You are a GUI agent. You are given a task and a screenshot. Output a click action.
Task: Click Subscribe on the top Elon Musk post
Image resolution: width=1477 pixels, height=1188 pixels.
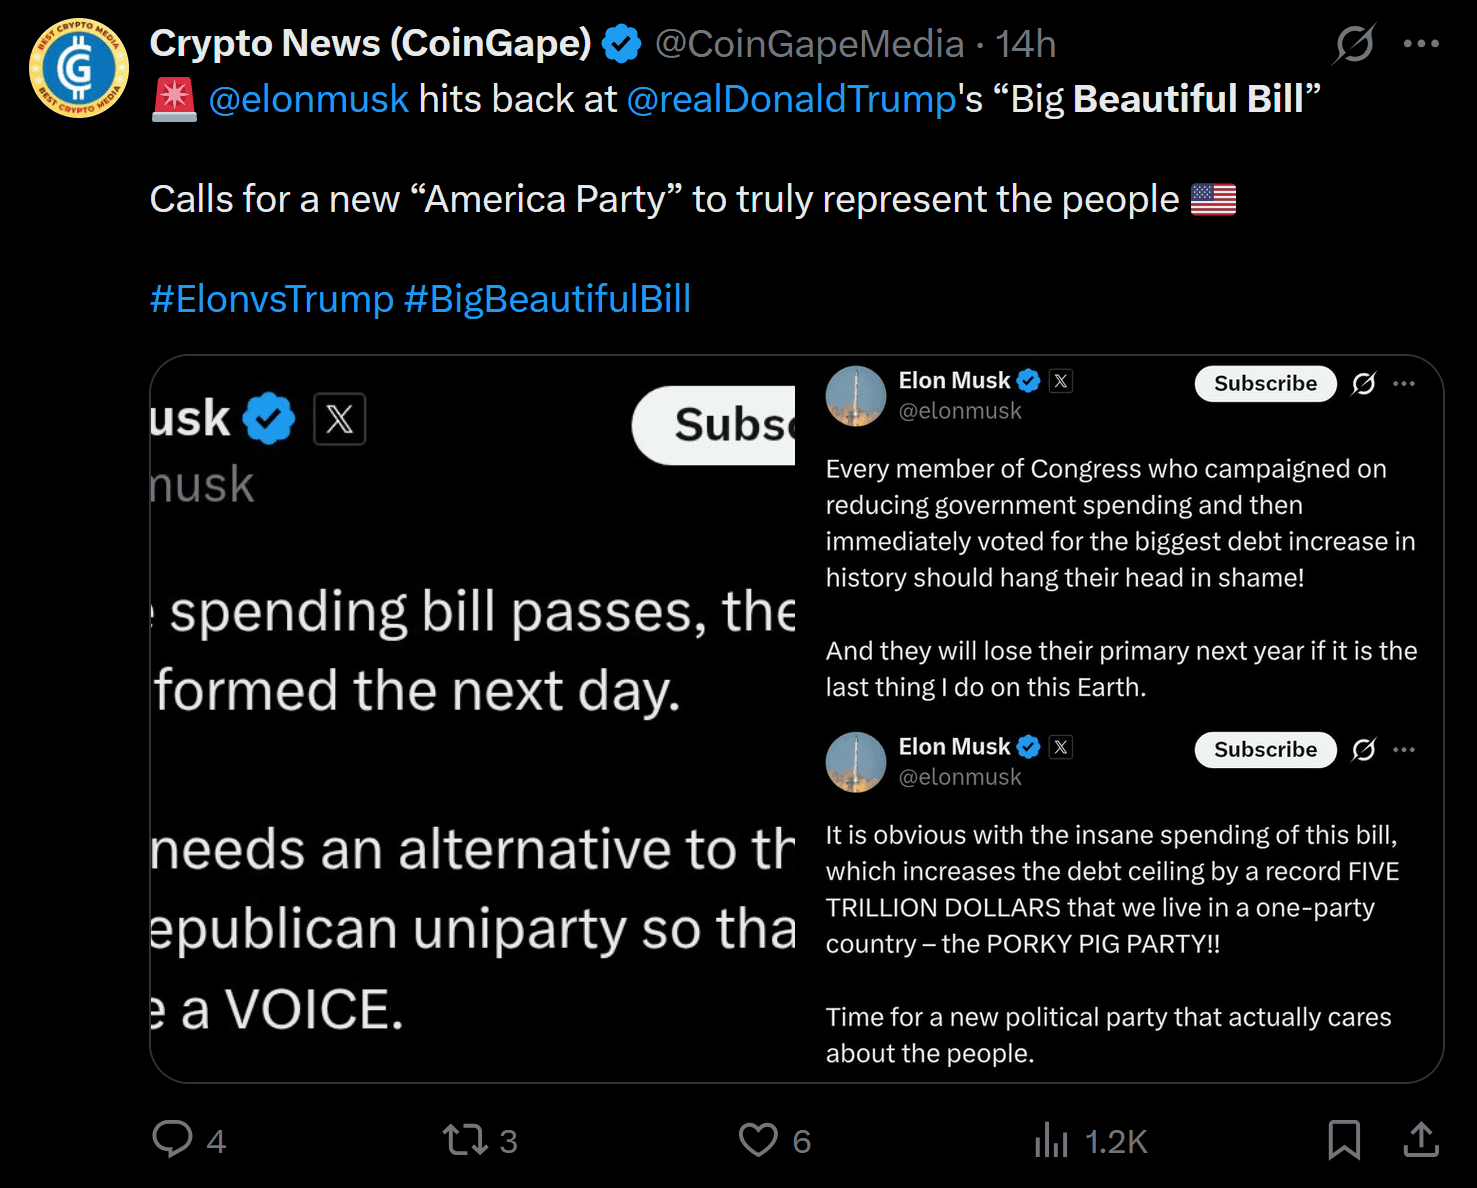tap(1265, 384)
